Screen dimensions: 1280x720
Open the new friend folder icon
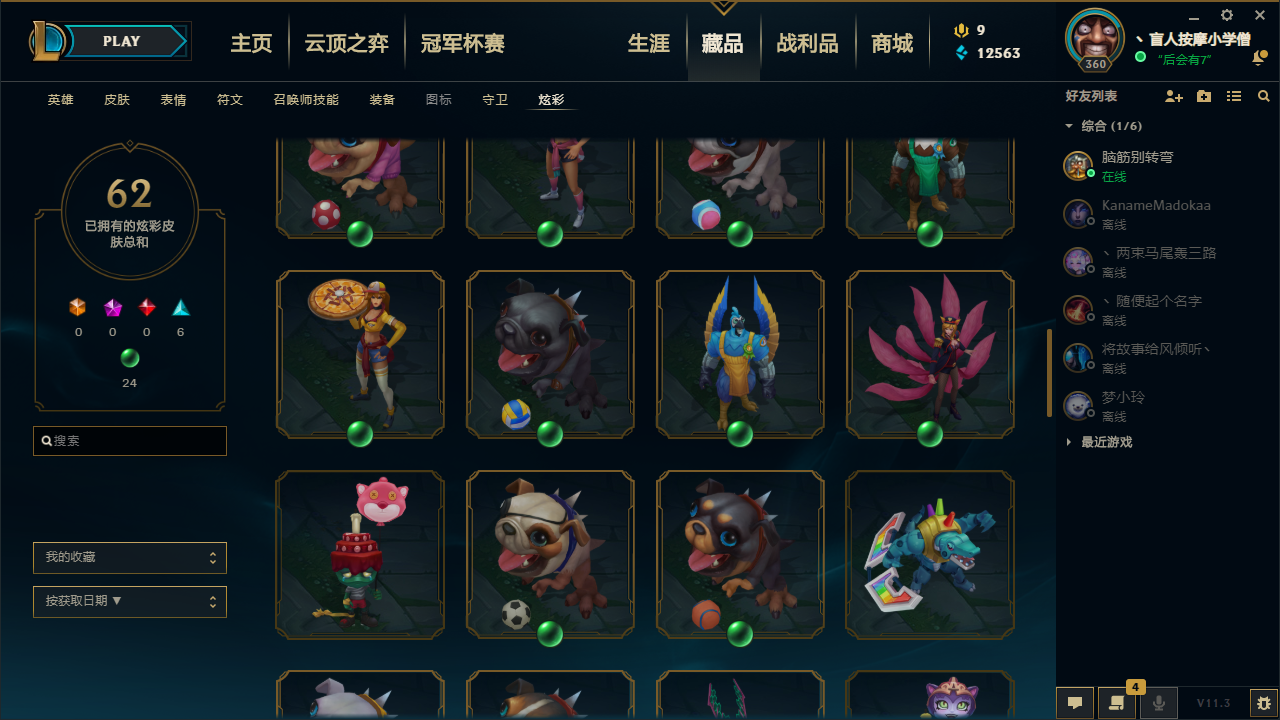1204,97
